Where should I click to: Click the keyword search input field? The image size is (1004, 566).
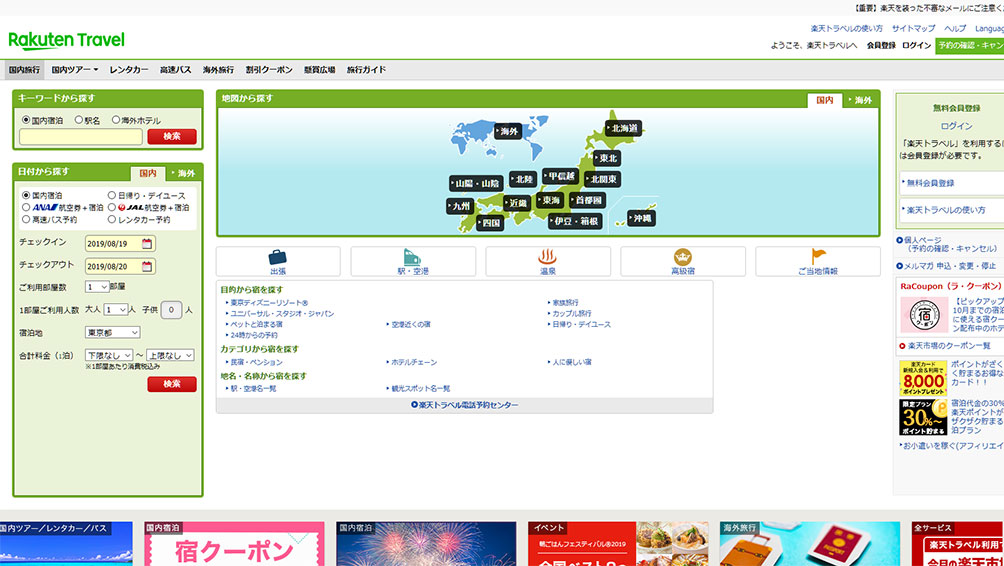point(80,137)
